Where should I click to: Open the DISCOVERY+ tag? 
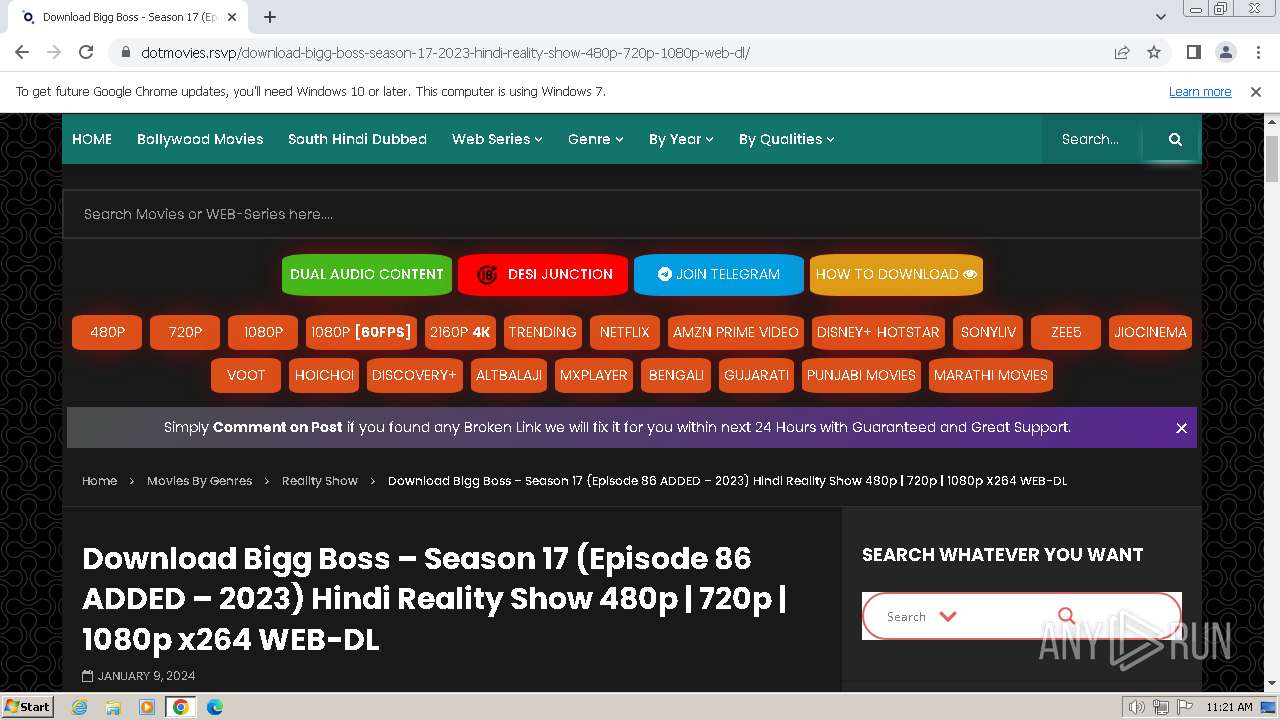[414, 375]
